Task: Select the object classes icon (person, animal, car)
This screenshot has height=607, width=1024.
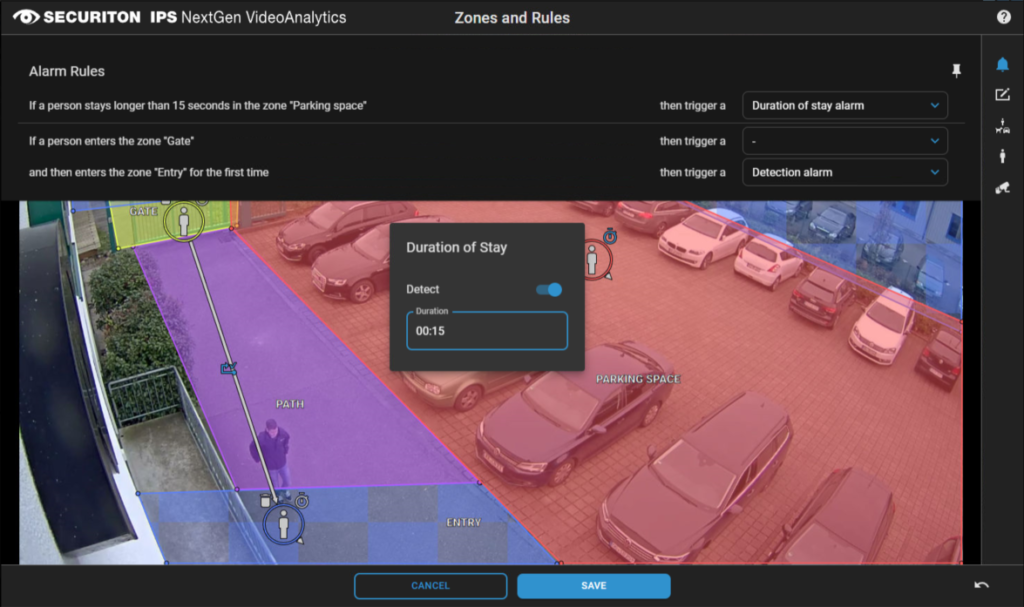Action: point(1002,126)
